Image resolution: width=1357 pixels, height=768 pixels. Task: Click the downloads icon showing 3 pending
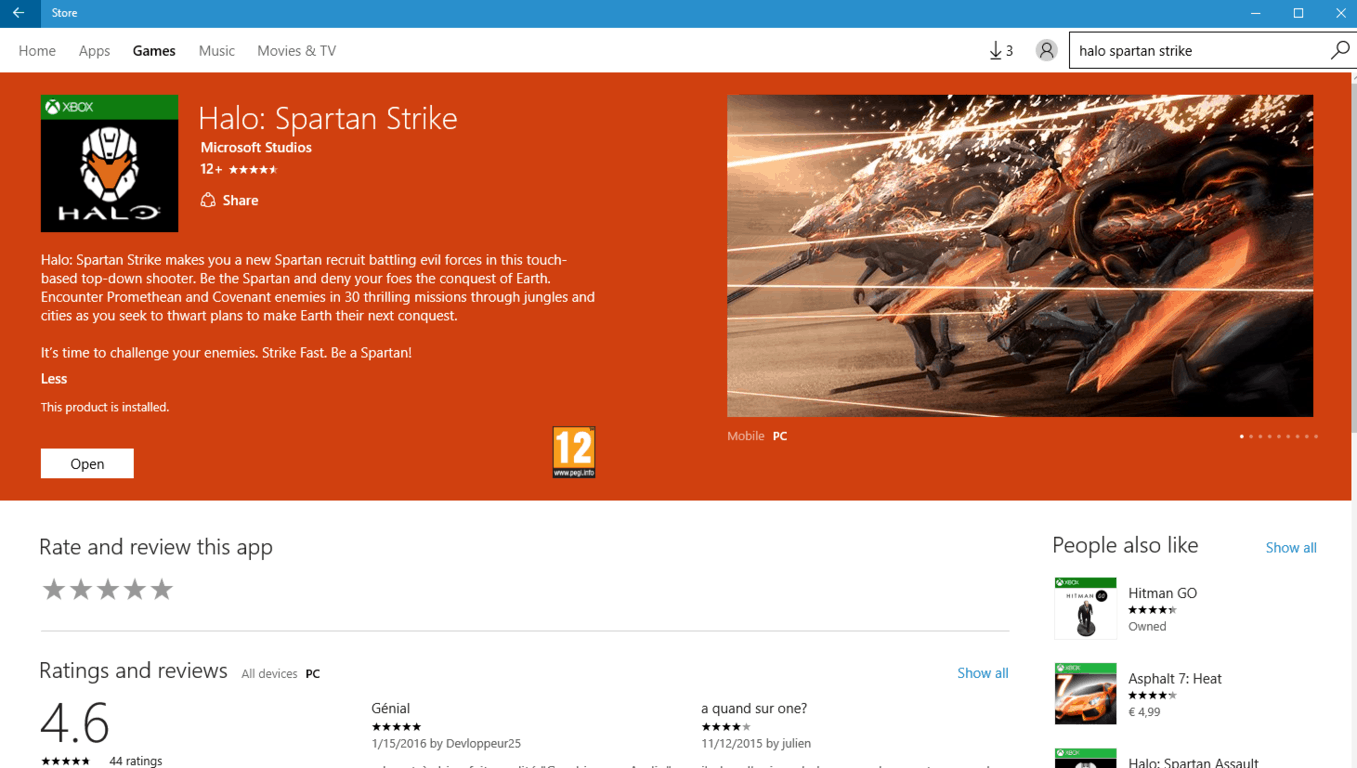click(997, 49)
